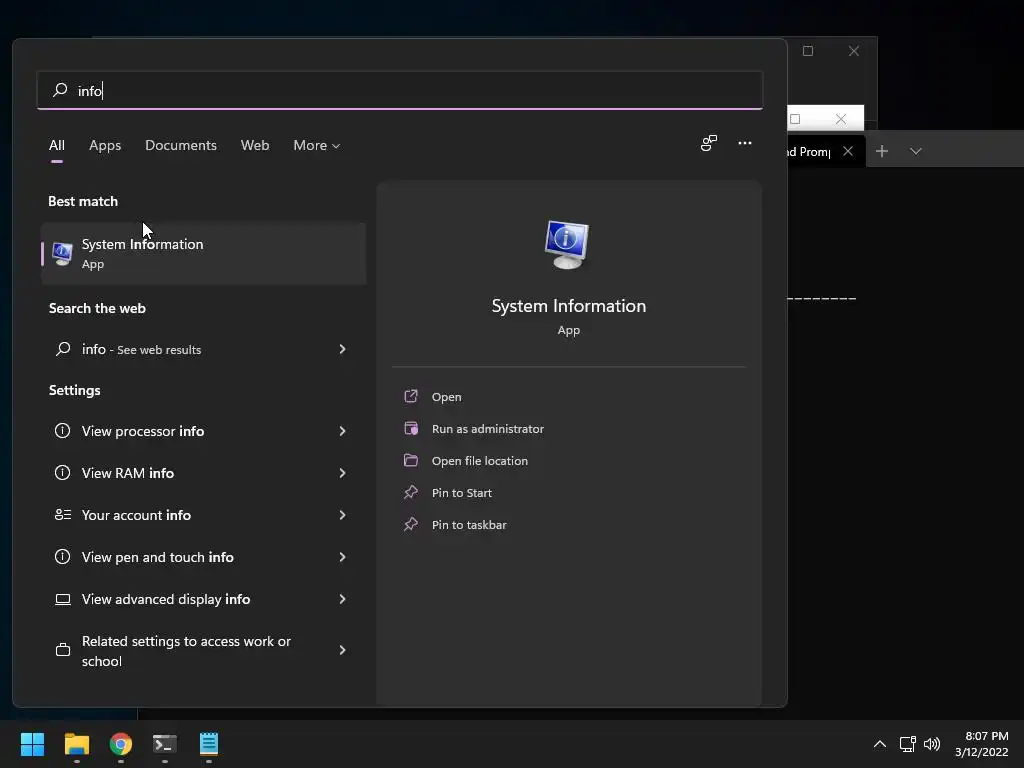
Task: Click the search magnifier icon in search box
Action: point(60,89)
